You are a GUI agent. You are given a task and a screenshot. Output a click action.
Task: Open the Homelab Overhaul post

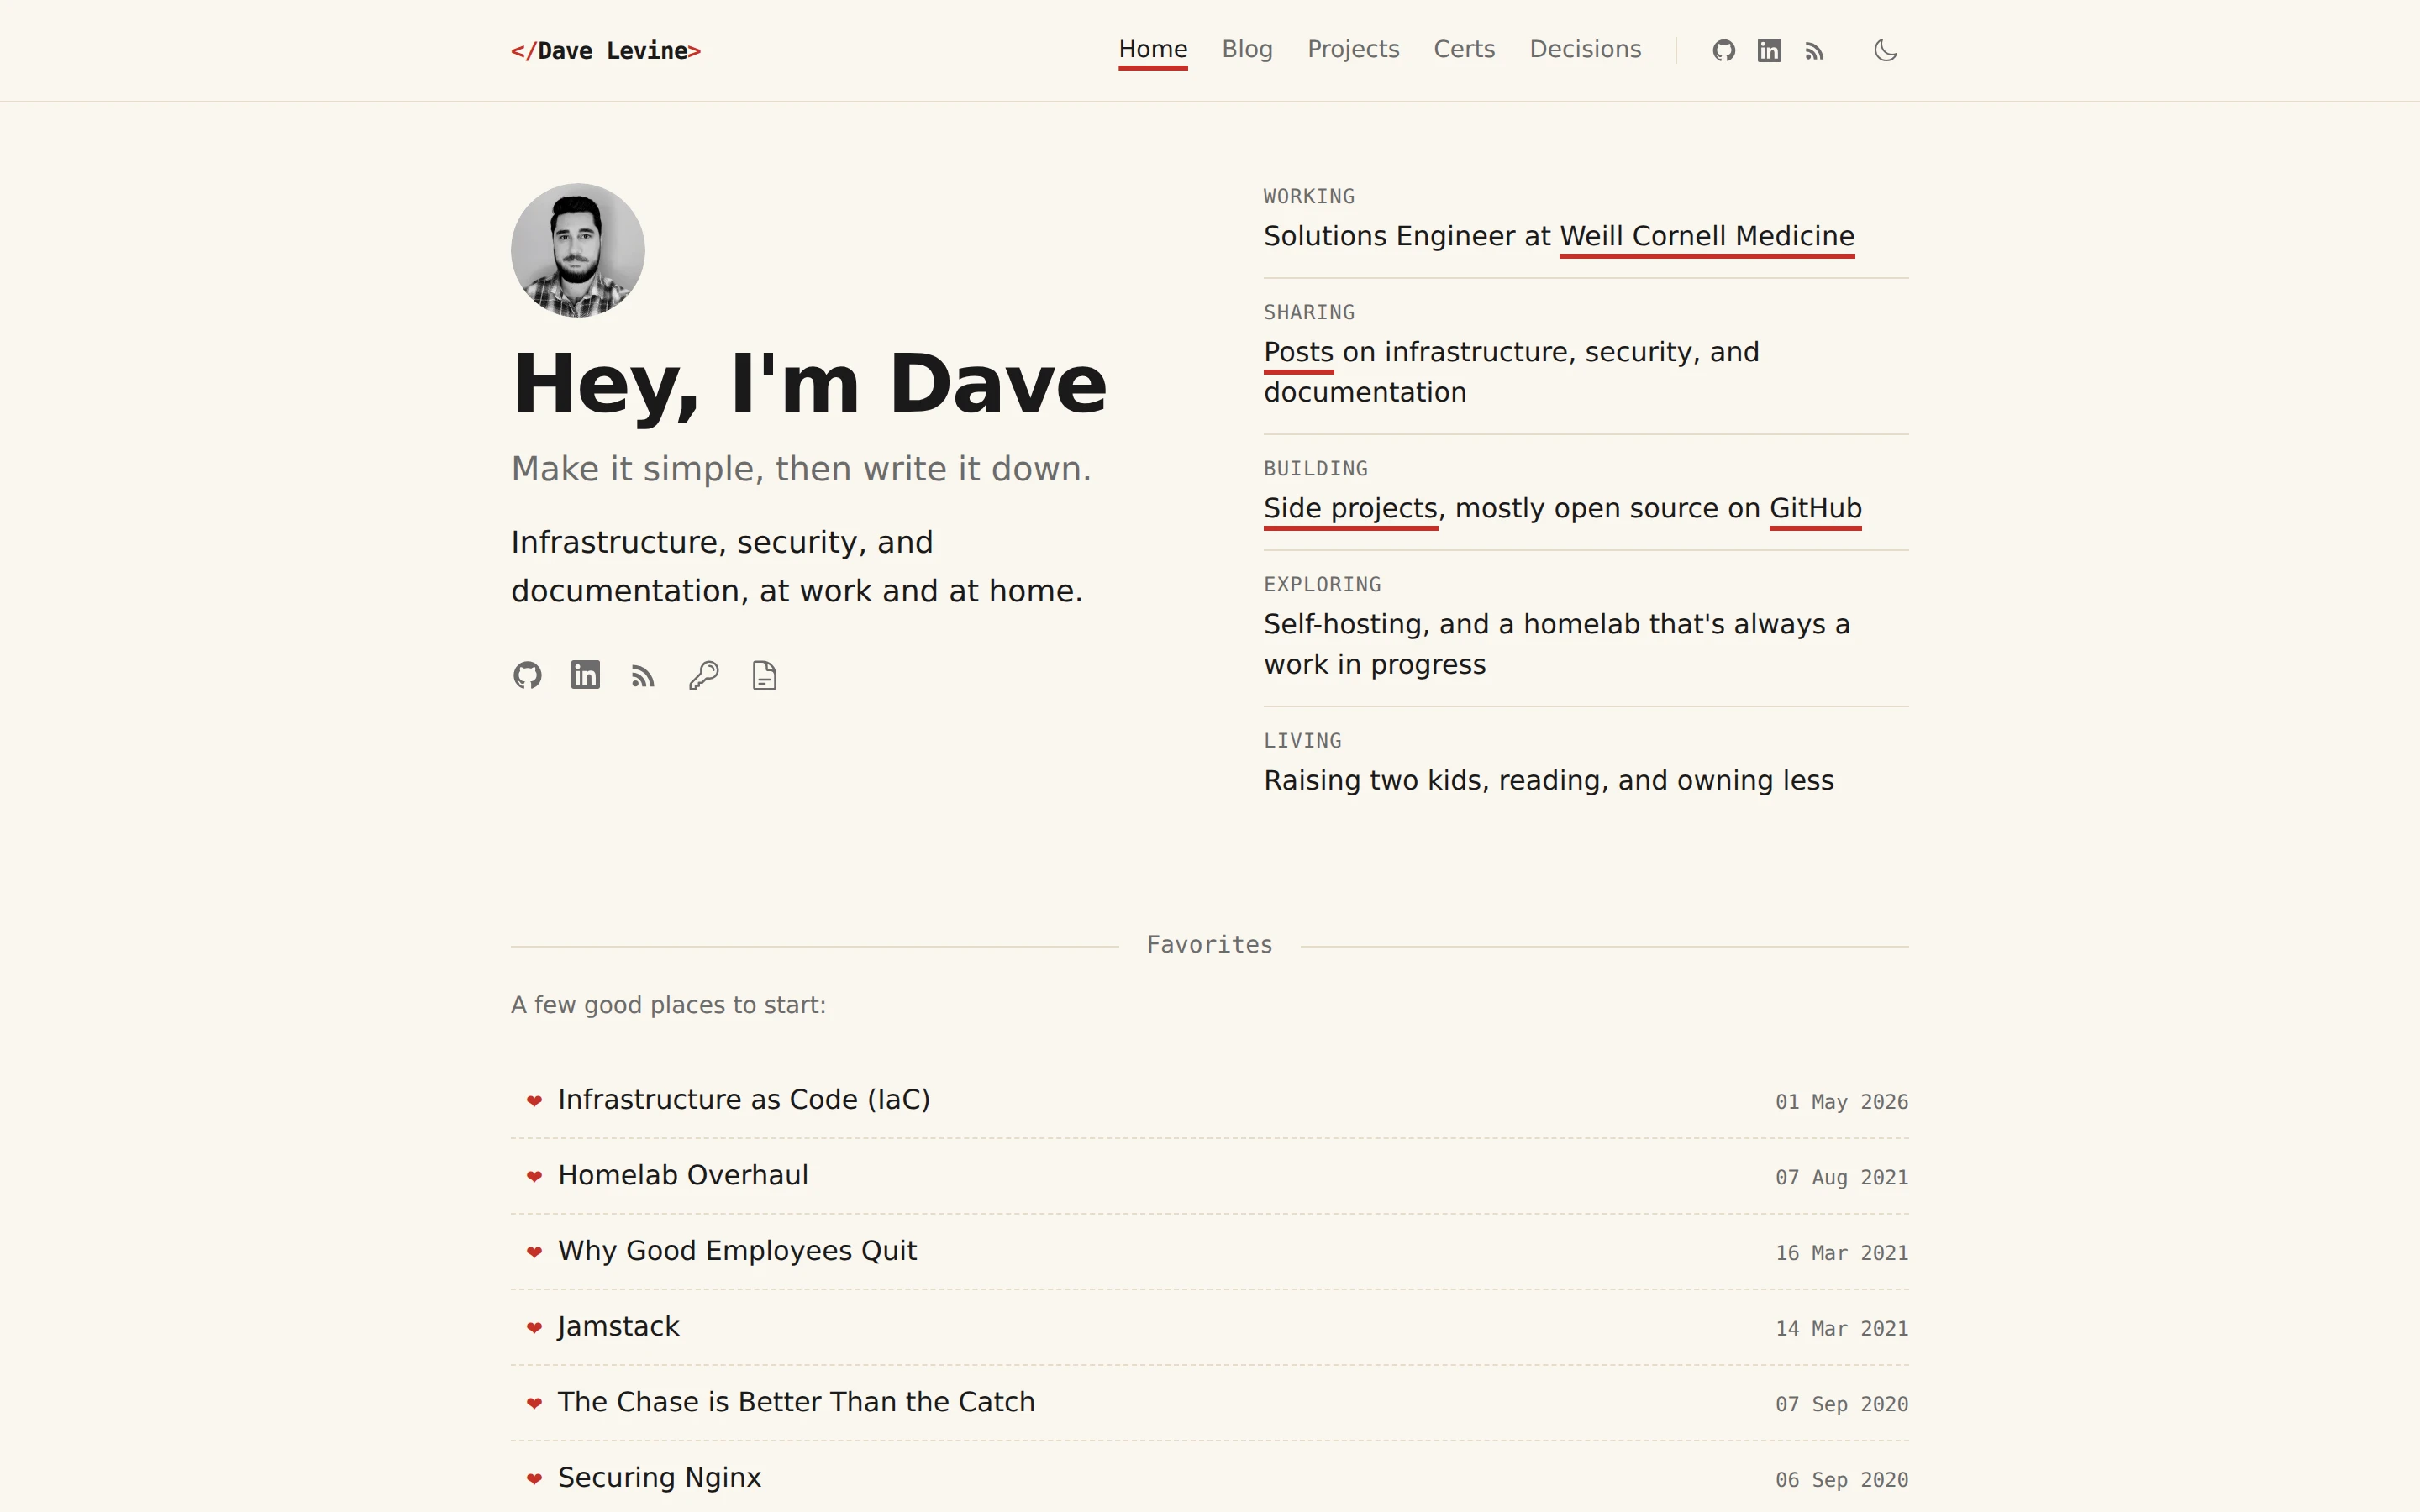pos(683,1175)
